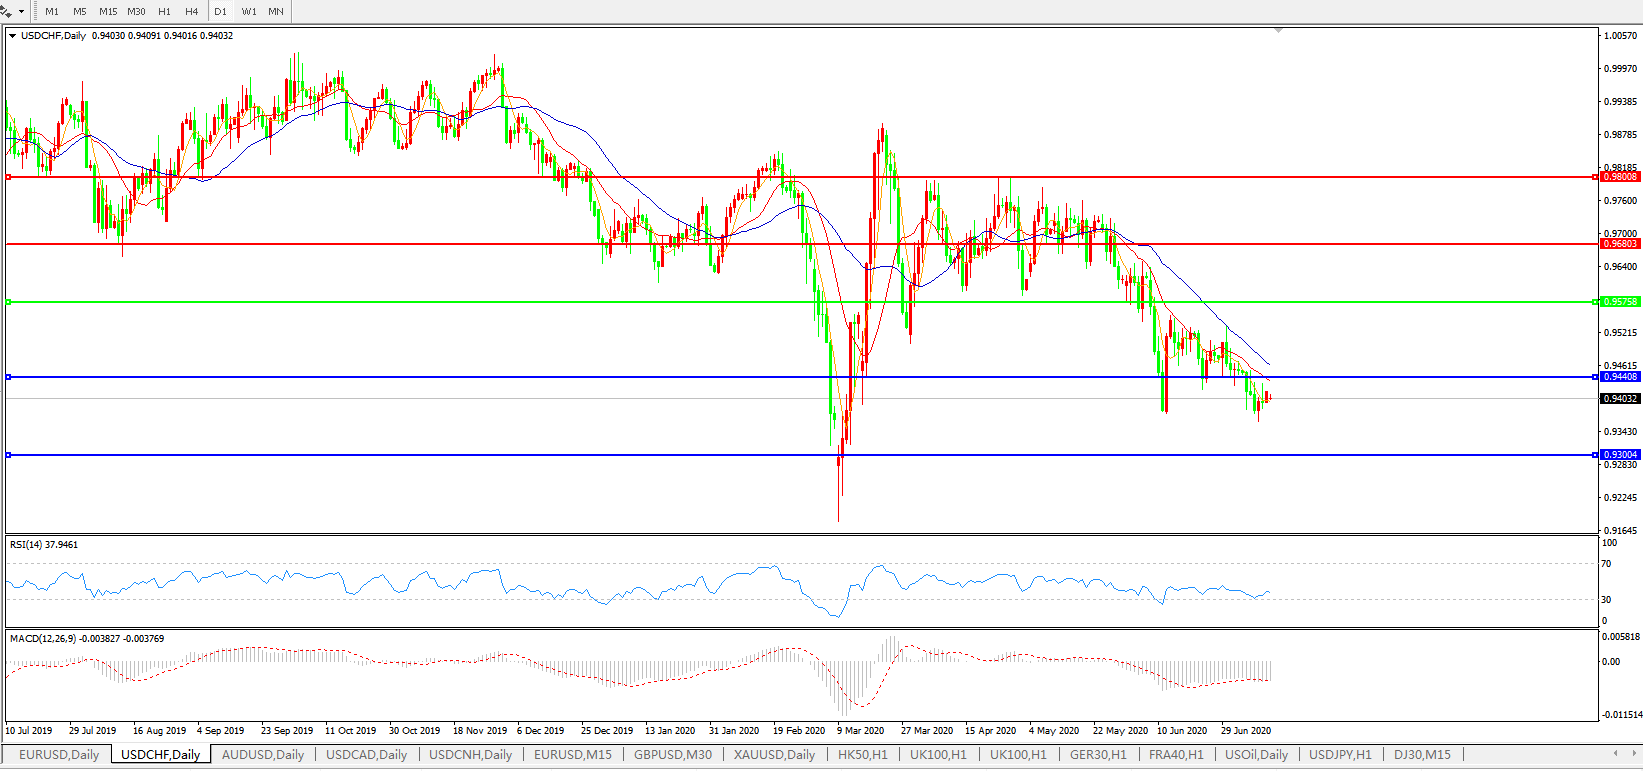Select red line handle at 0.98008
This screenshot has height=771, width=1643.
tap(8, 177)
